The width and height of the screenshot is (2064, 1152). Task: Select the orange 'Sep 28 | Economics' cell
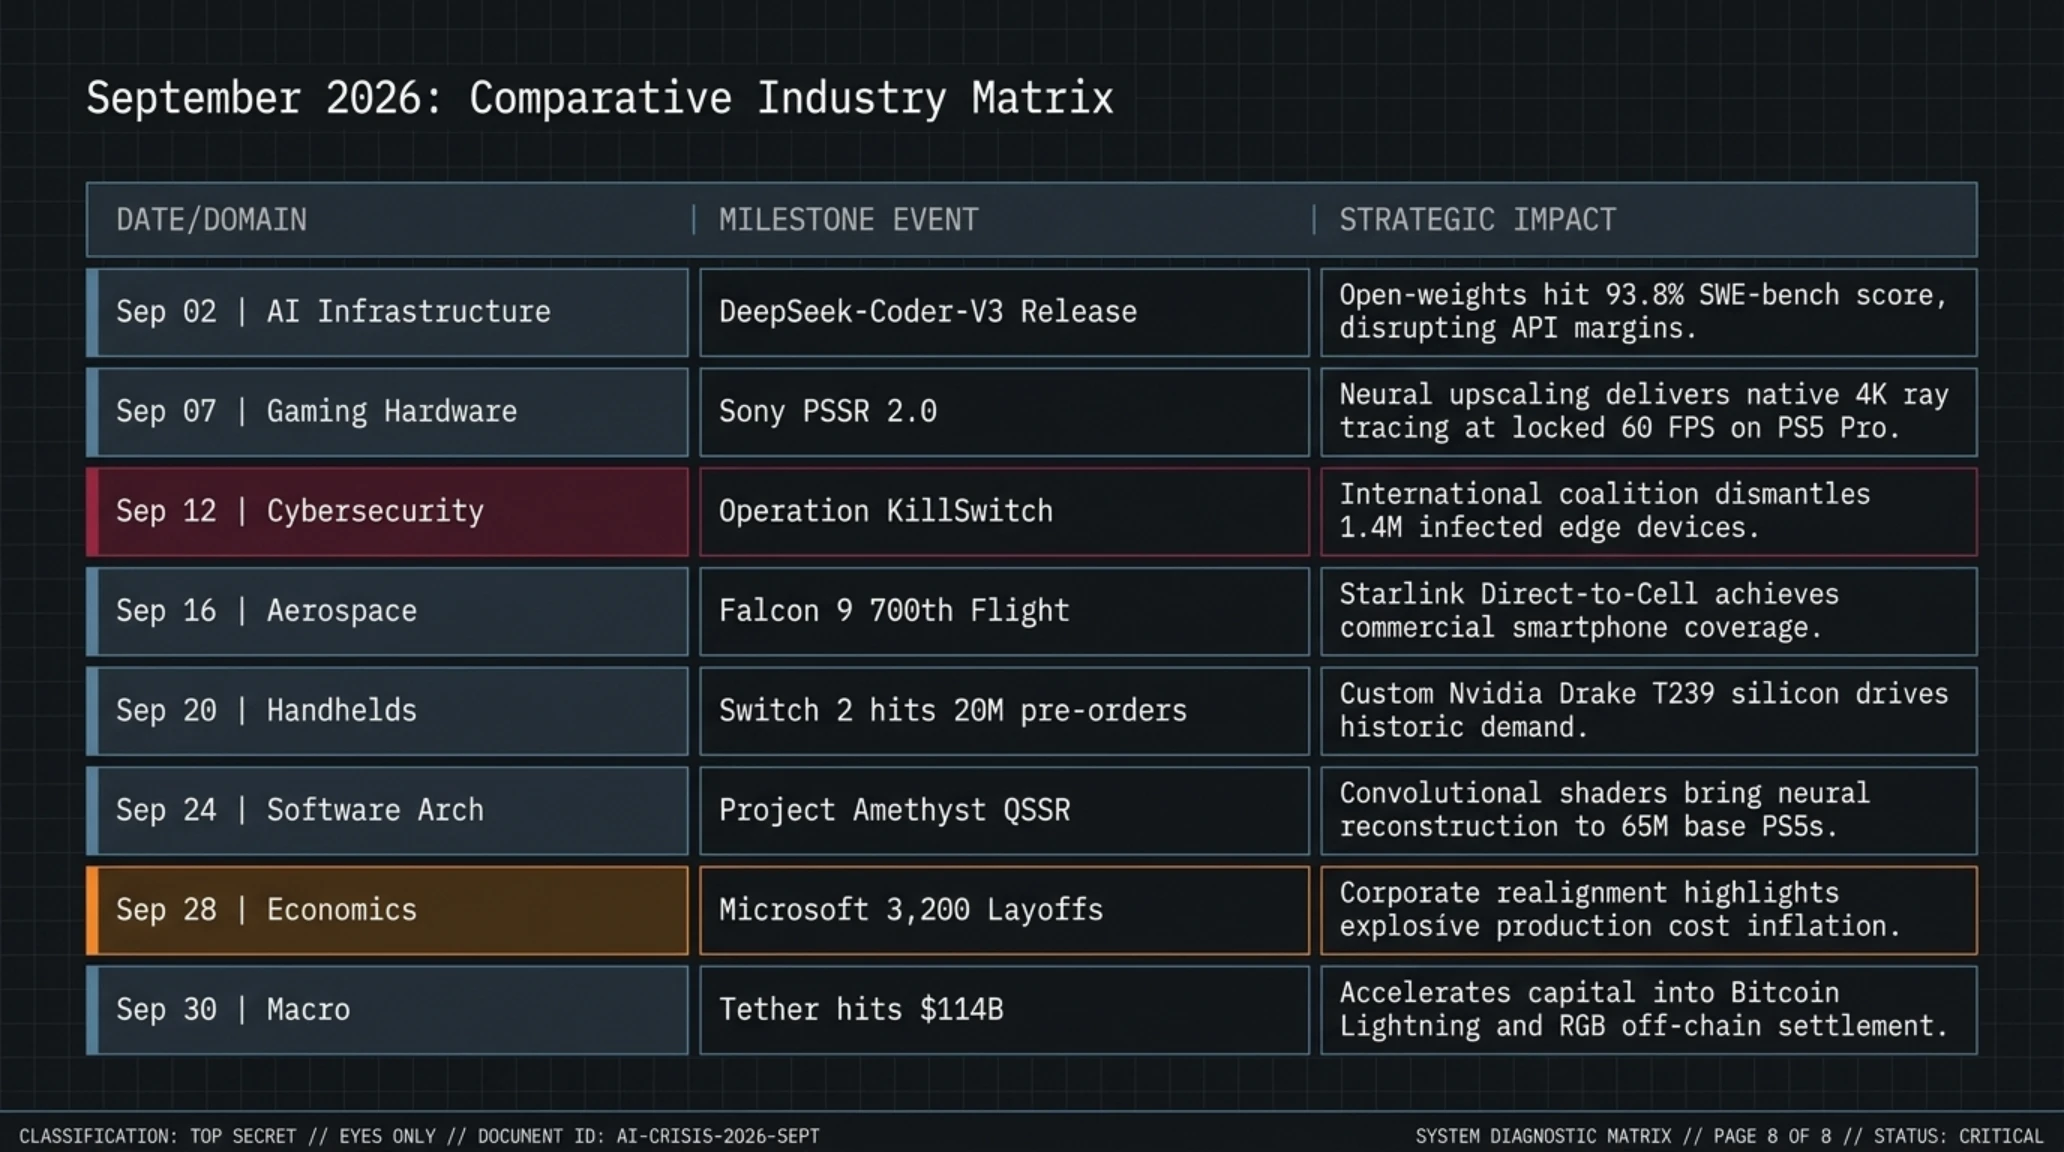387,911
